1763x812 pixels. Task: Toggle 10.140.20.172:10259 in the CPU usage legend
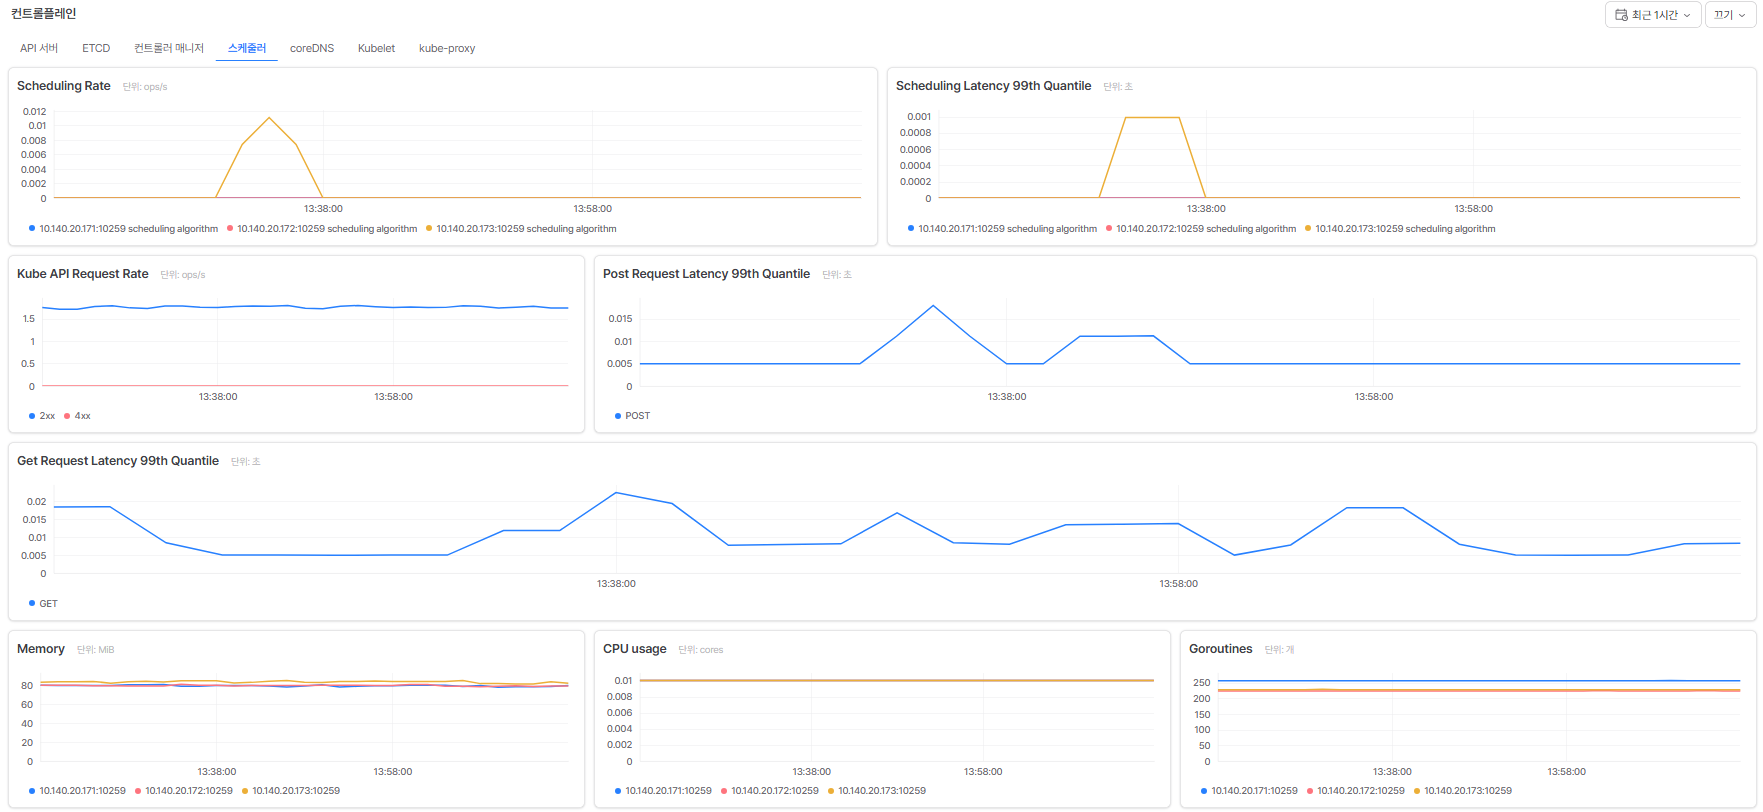770,791
